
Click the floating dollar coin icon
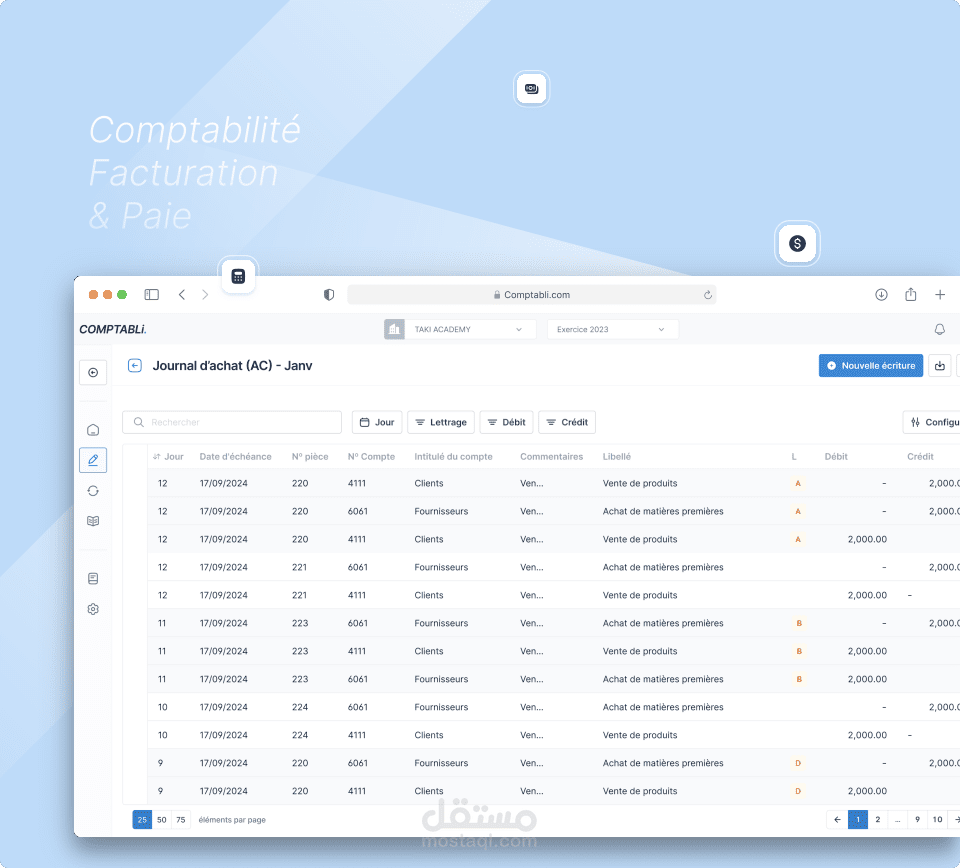pos(797,244)
